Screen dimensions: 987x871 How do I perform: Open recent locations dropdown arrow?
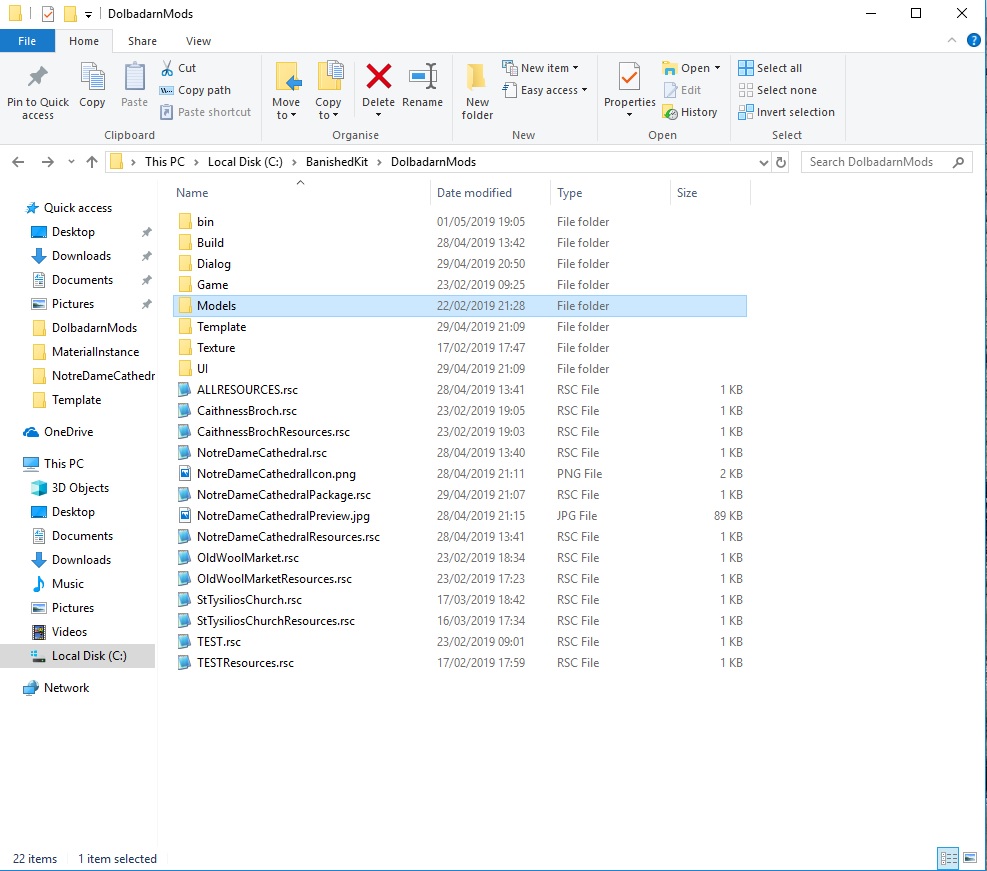tap(71, 162)
